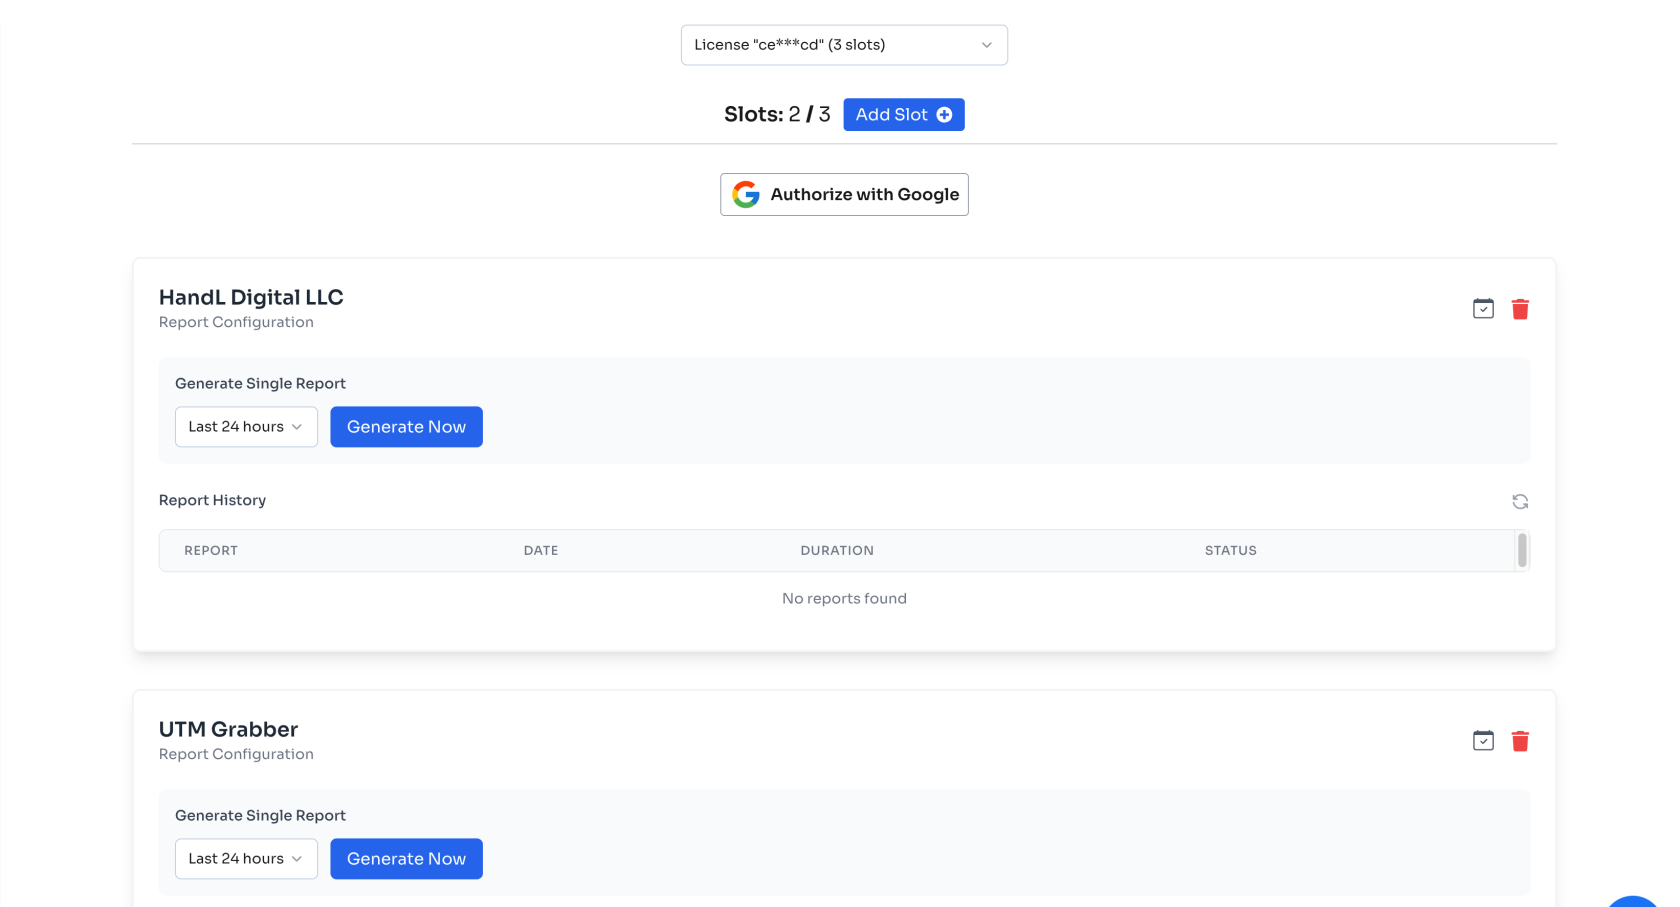This screenshot has height=907, width=1680.
Task: Click the Google G logo
Action: pos(746,195)
